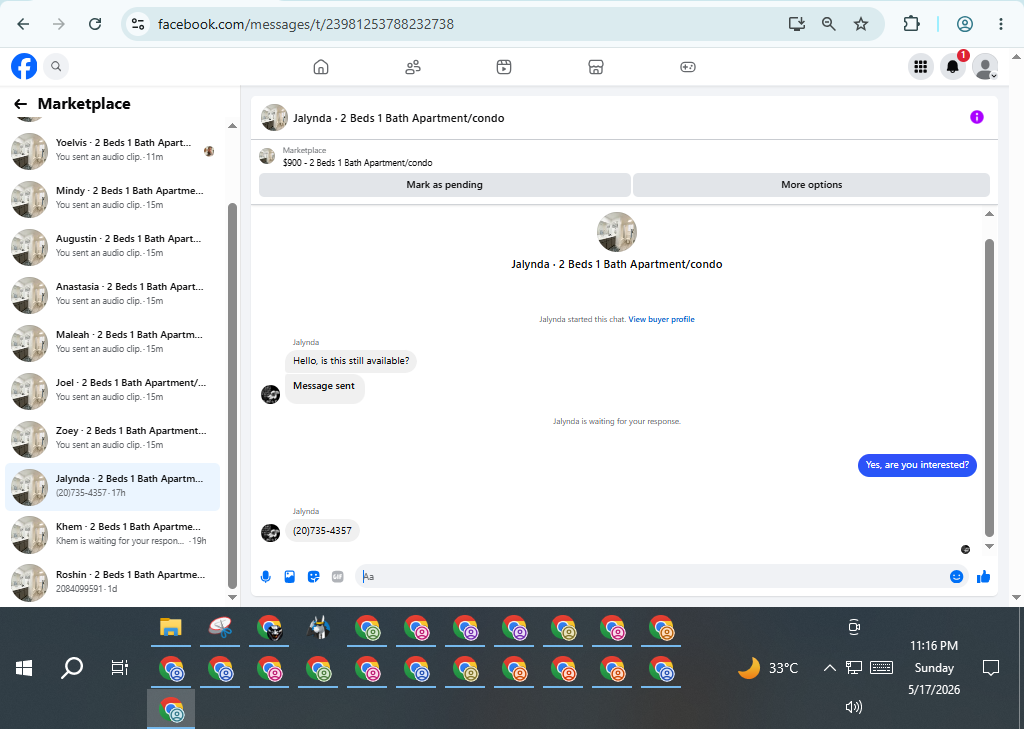Open volume control in system tray

click(x=854, y=707)
